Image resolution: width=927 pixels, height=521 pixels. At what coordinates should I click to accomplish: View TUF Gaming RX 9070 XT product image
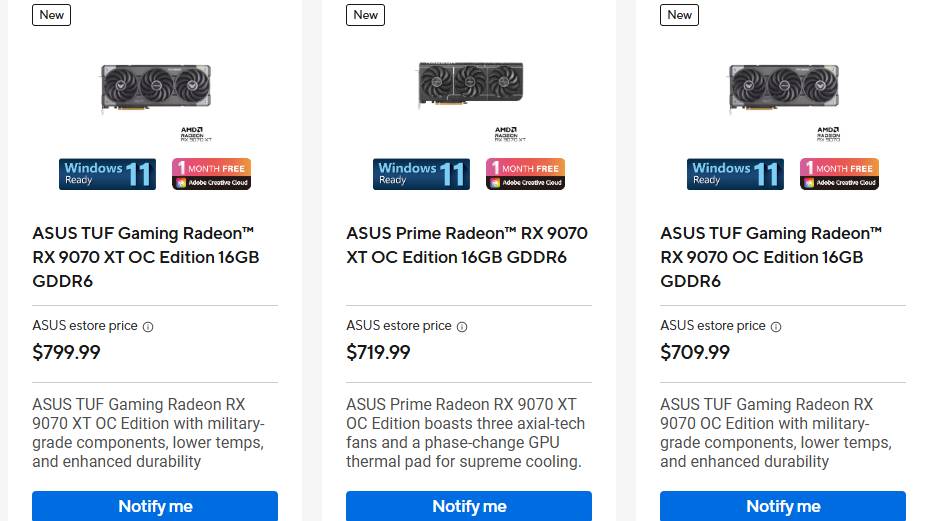pyautogui.click(x=155, y=89)
